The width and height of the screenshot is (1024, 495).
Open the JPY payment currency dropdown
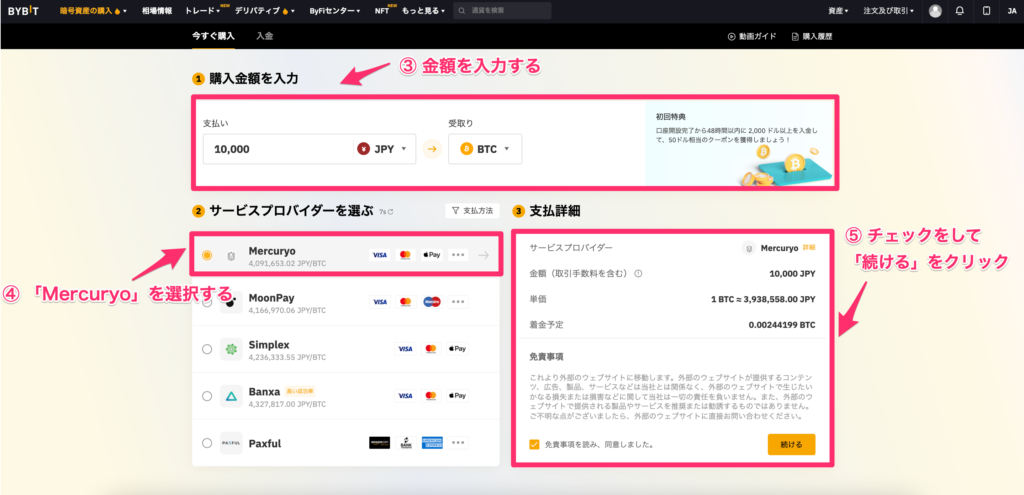point(385,149)
